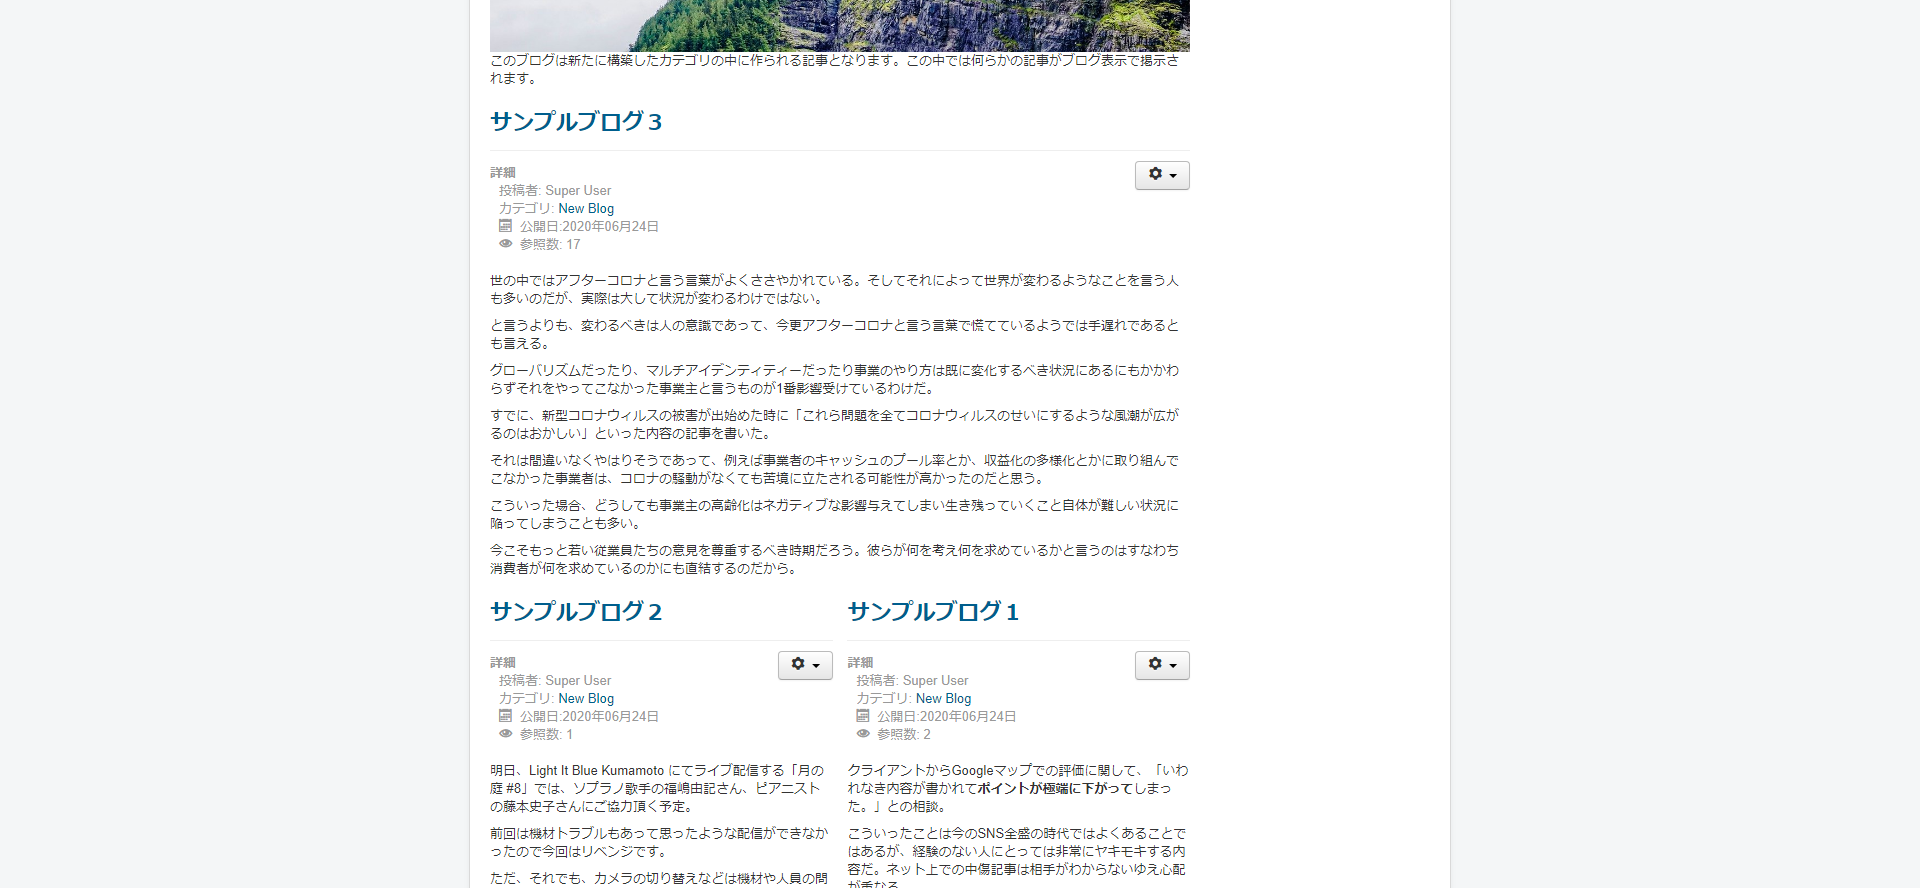
Task: Click 公開日:2020年06月24日 under サンプルブログ 1
Action: 946,717
